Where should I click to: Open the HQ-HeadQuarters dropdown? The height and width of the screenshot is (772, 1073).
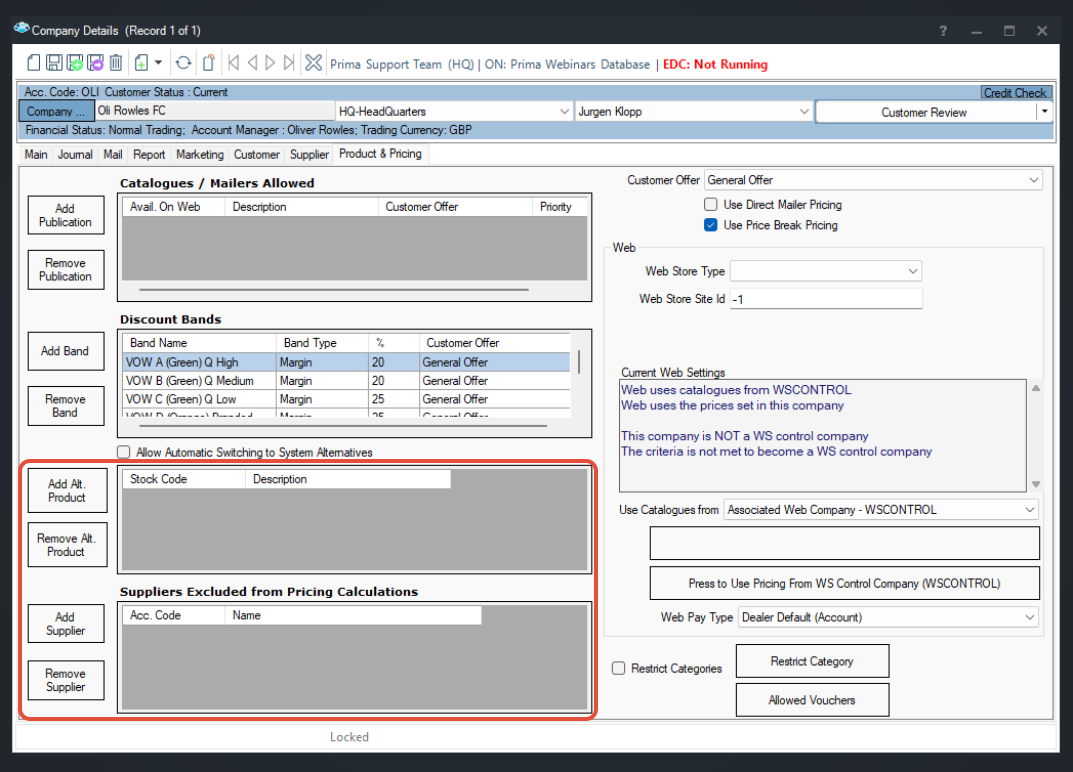pos(564,112)
